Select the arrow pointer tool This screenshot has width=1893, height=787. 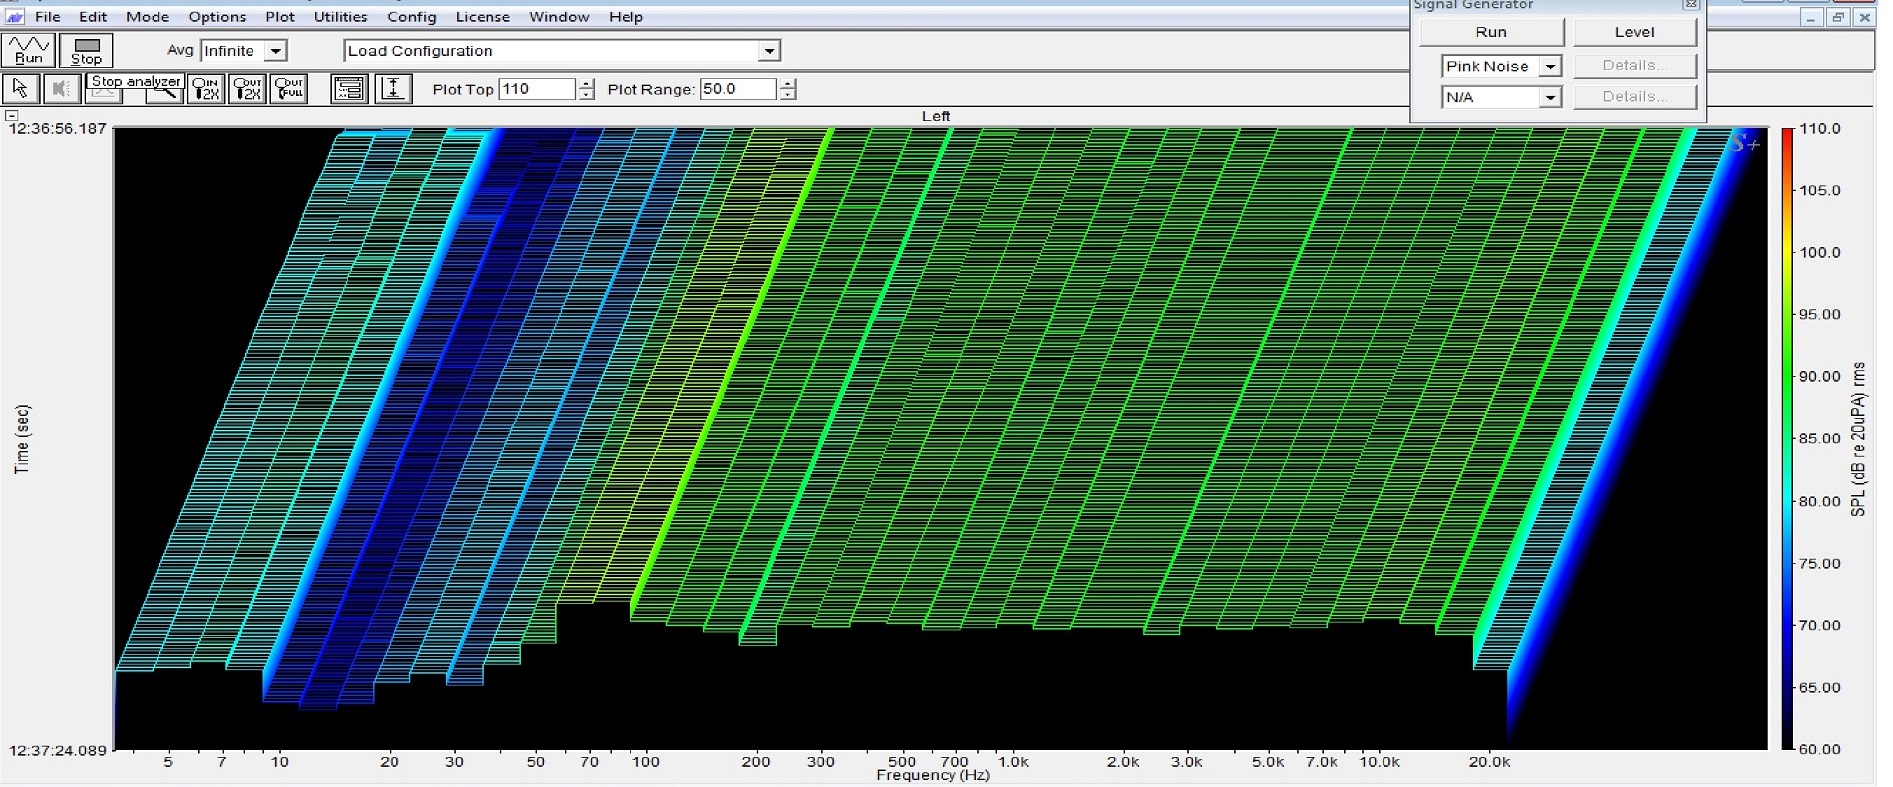pyautogui.click(x=20, y=89)
